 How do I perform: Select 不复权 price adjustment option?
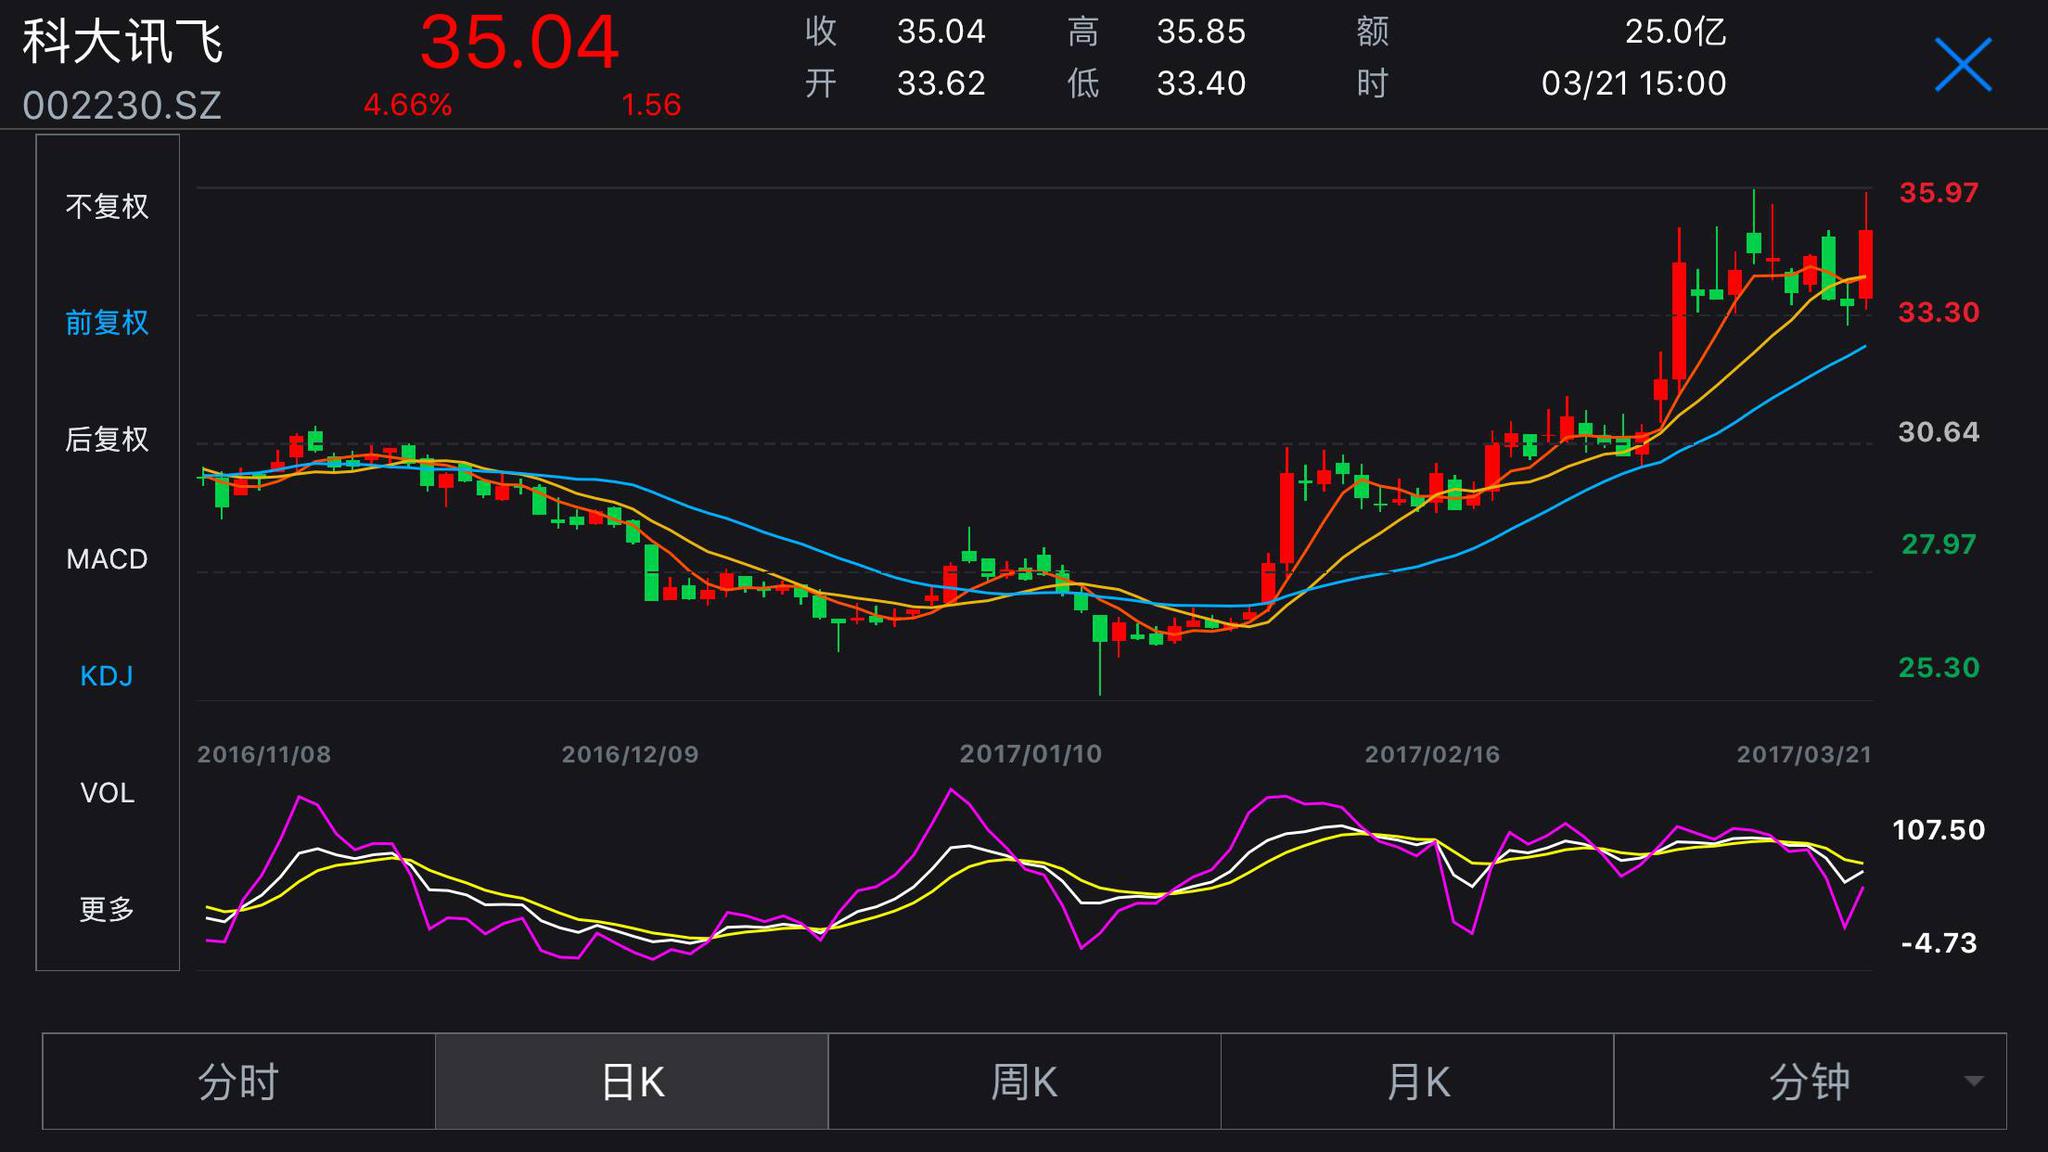pos(107,207)
